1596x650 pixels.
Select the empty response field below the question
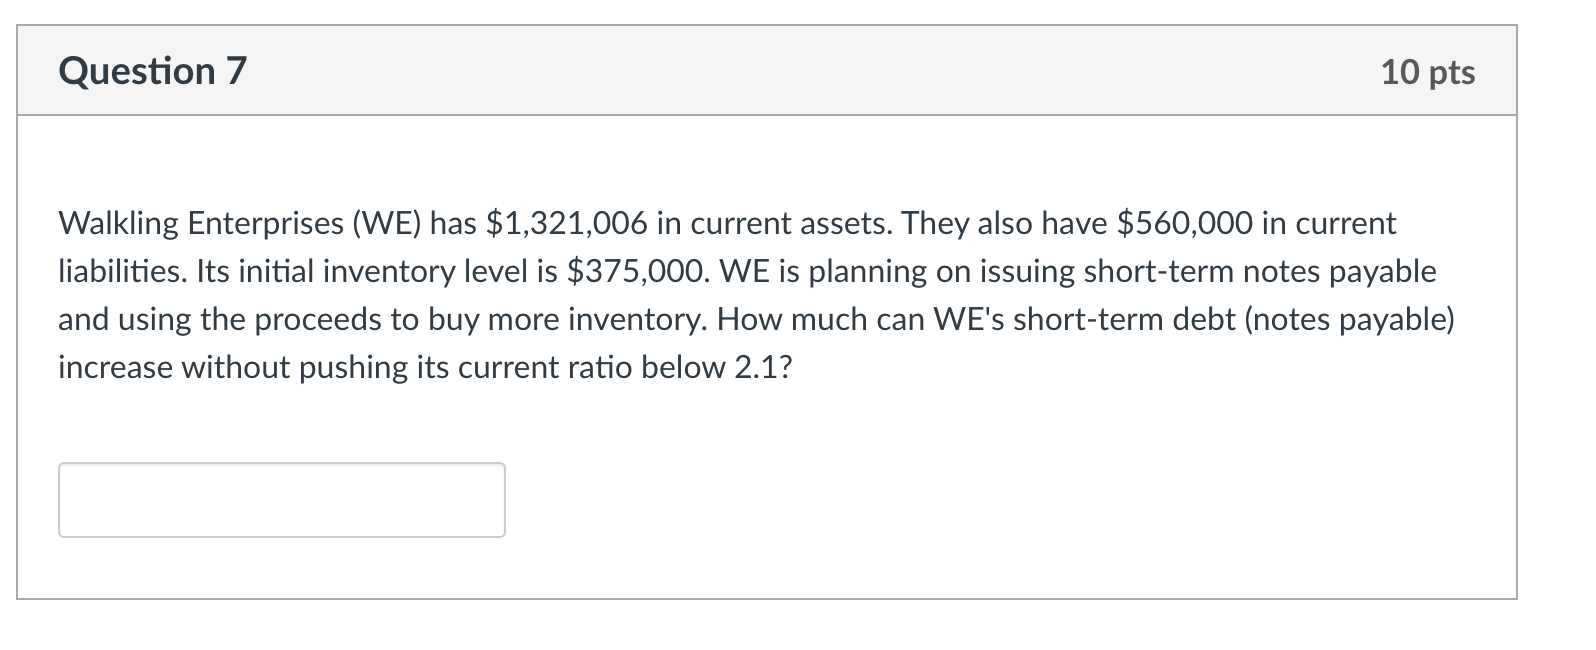[282, 499]
